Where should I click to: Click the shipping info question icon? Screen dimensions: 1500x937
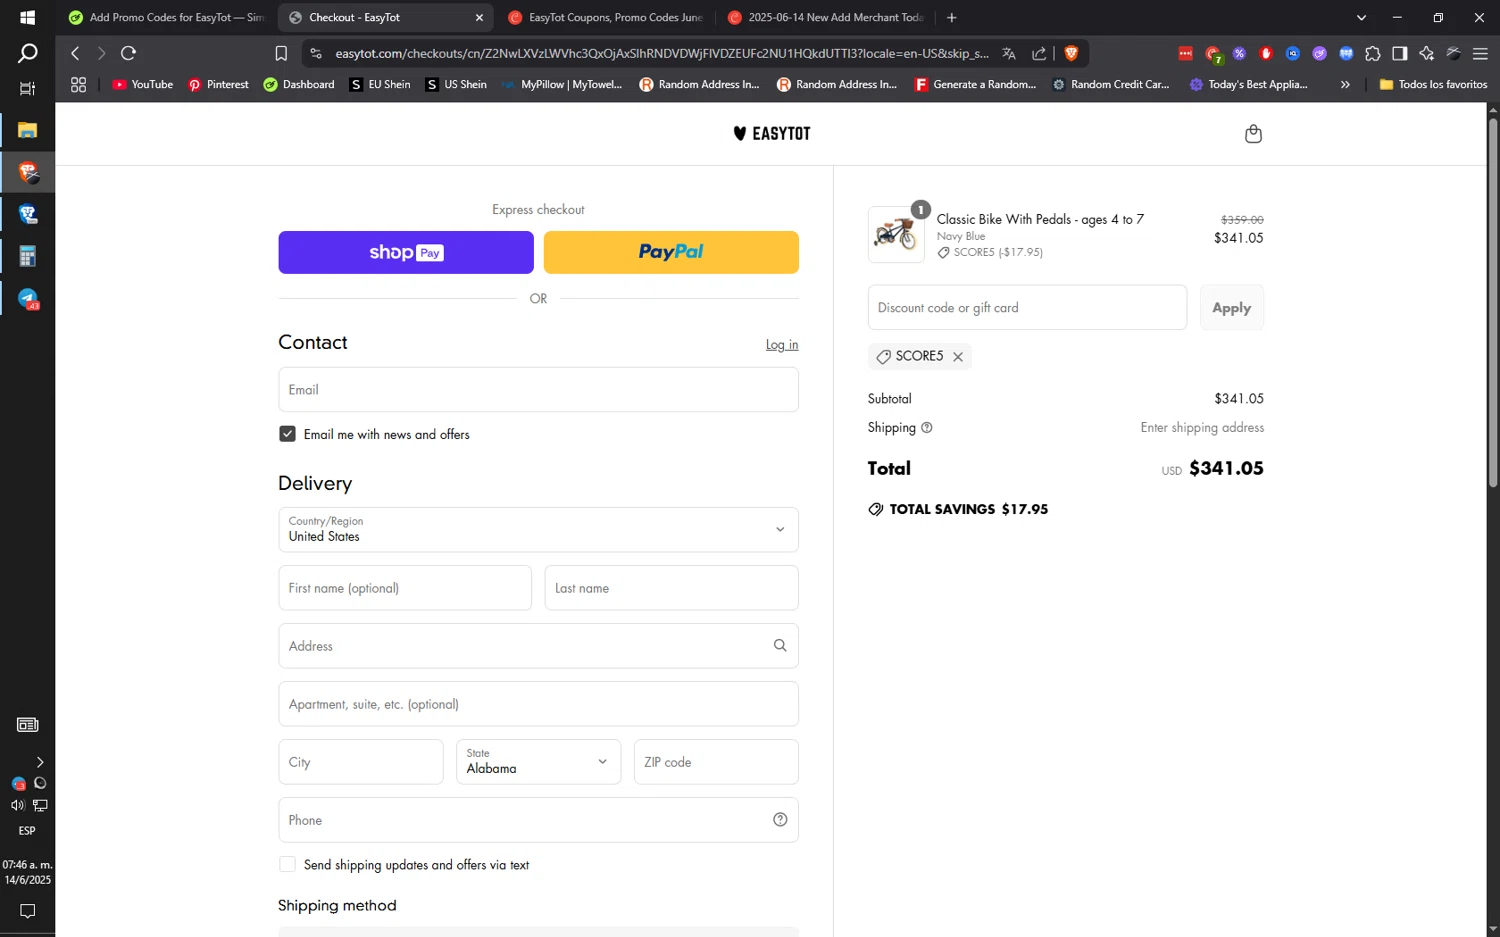(927, 428)
